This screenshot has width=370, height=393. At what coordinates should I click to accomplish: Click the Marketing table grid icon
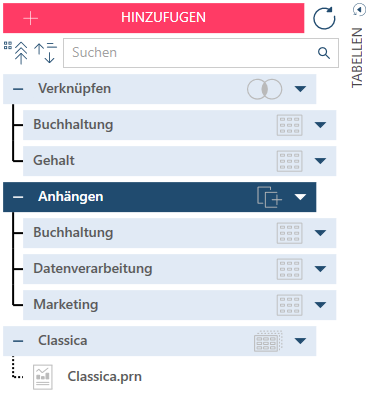290,305
